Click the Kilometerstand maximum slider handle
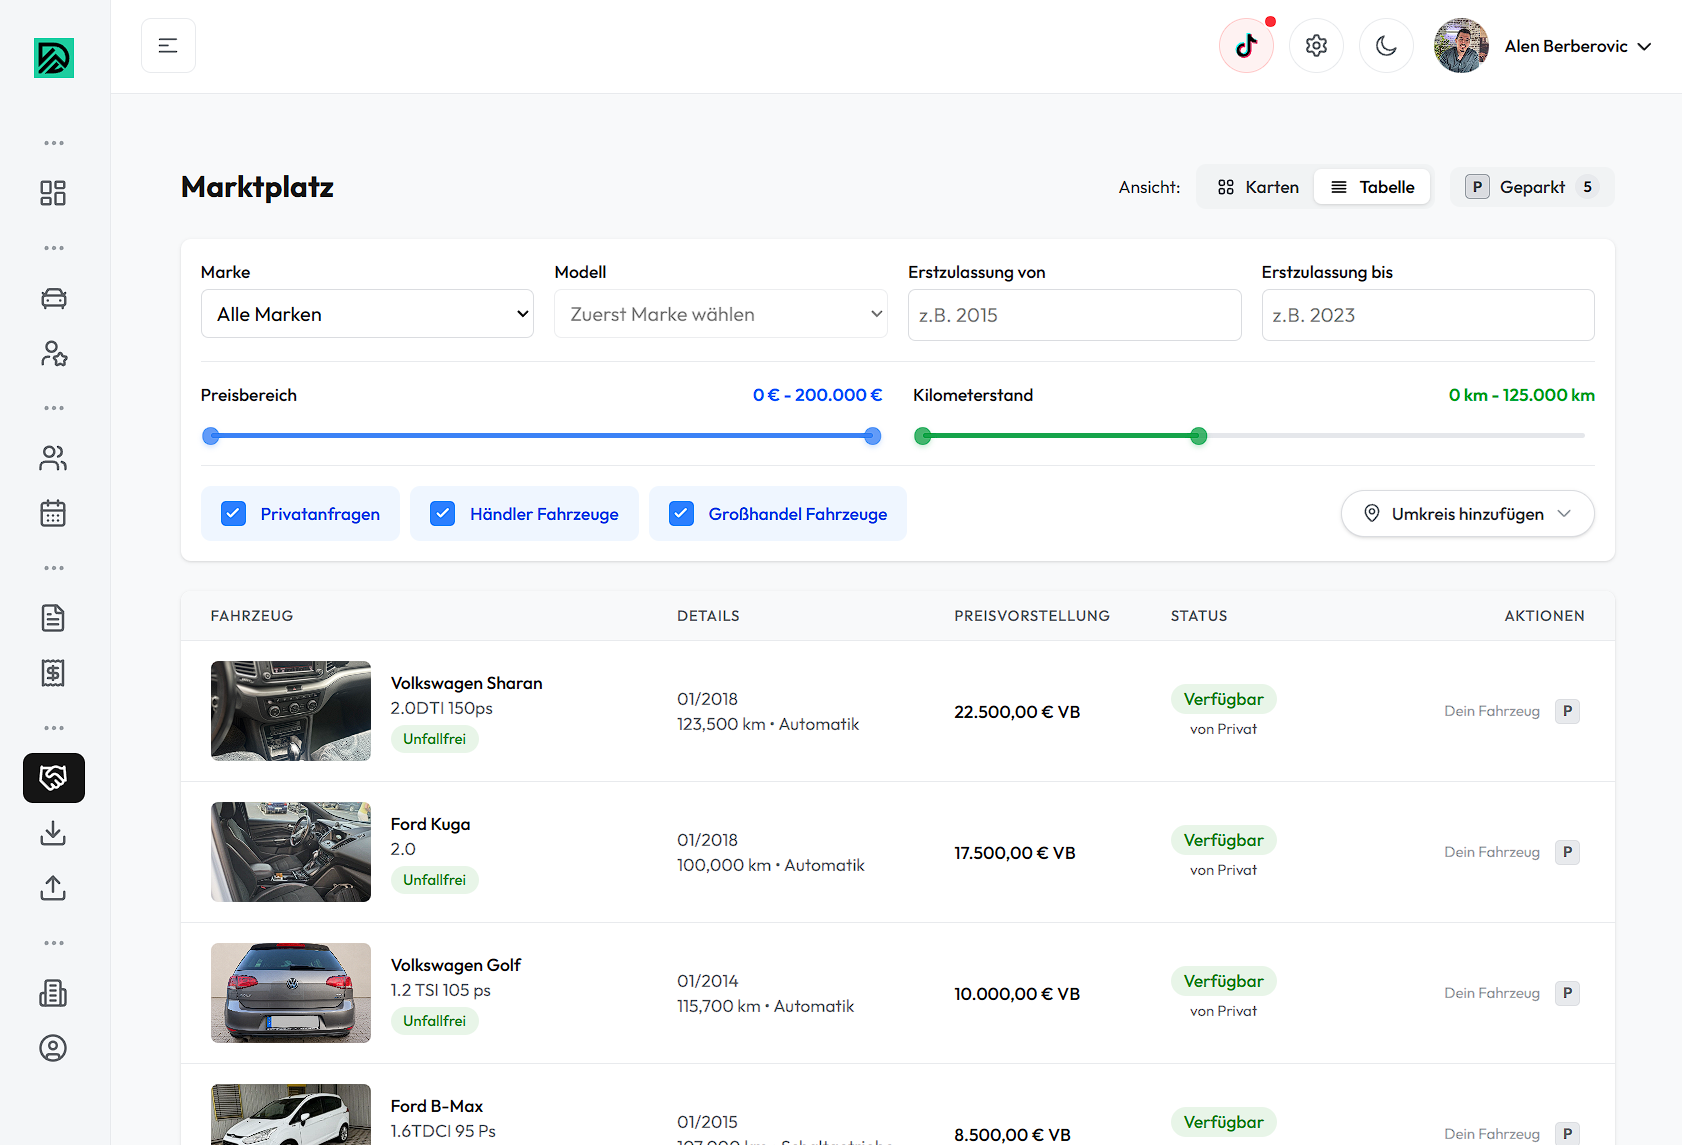The height and width of the screenshot is (1145, 1682). point(1198,436)
